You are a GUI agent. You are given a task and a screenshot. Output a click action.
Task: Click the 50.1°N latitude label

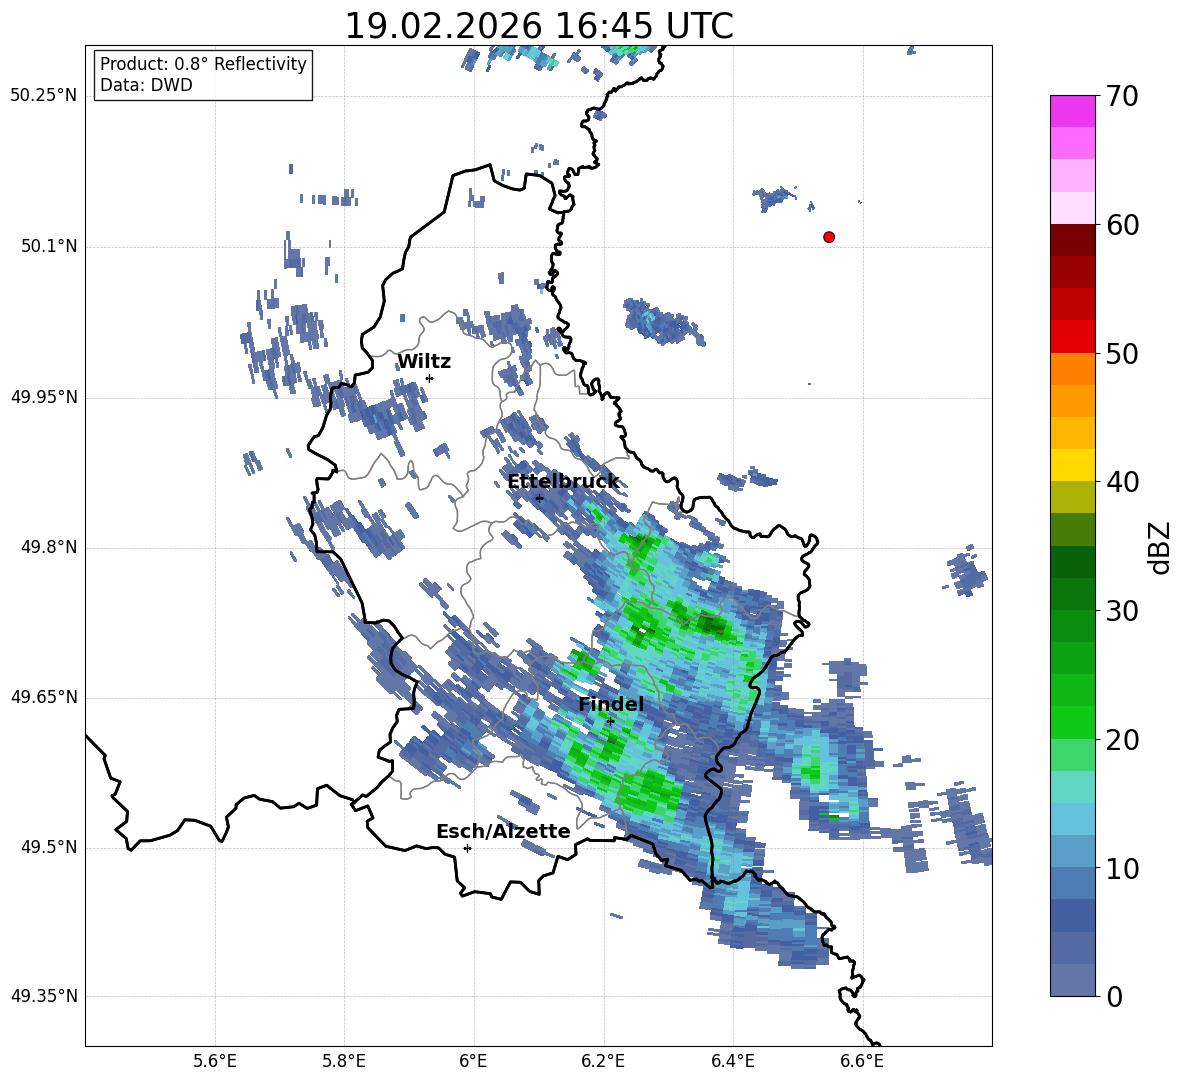pos(49,247)
